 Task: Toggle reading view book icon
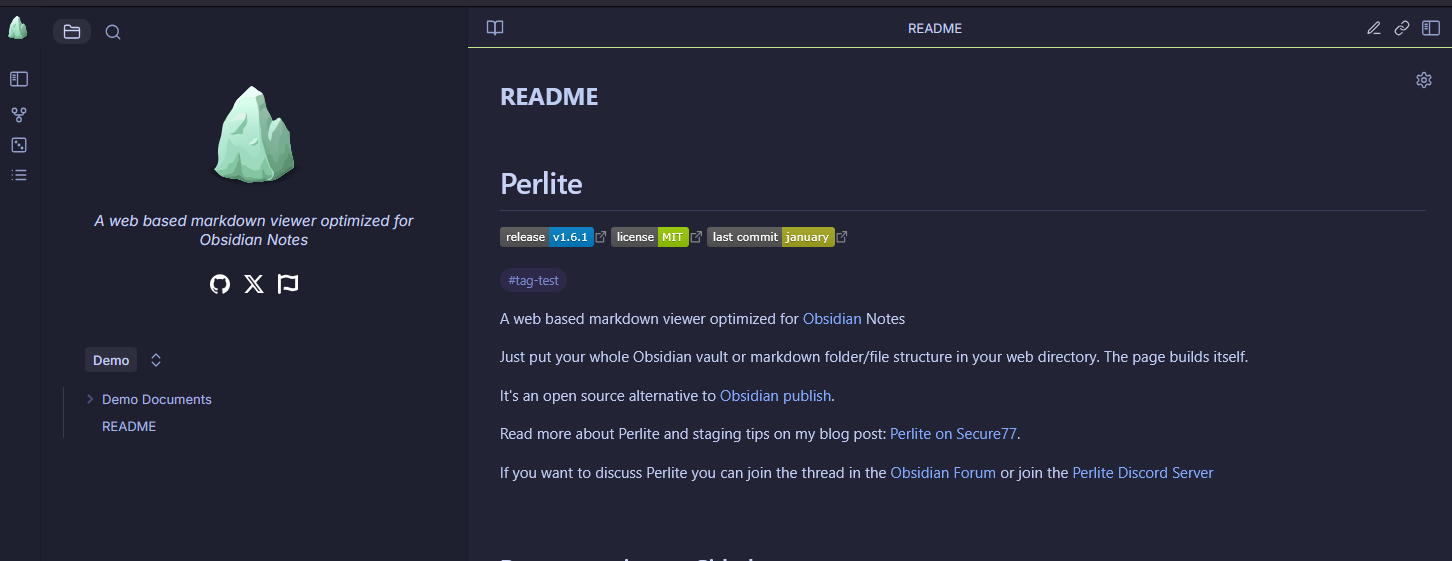point(495,28)
